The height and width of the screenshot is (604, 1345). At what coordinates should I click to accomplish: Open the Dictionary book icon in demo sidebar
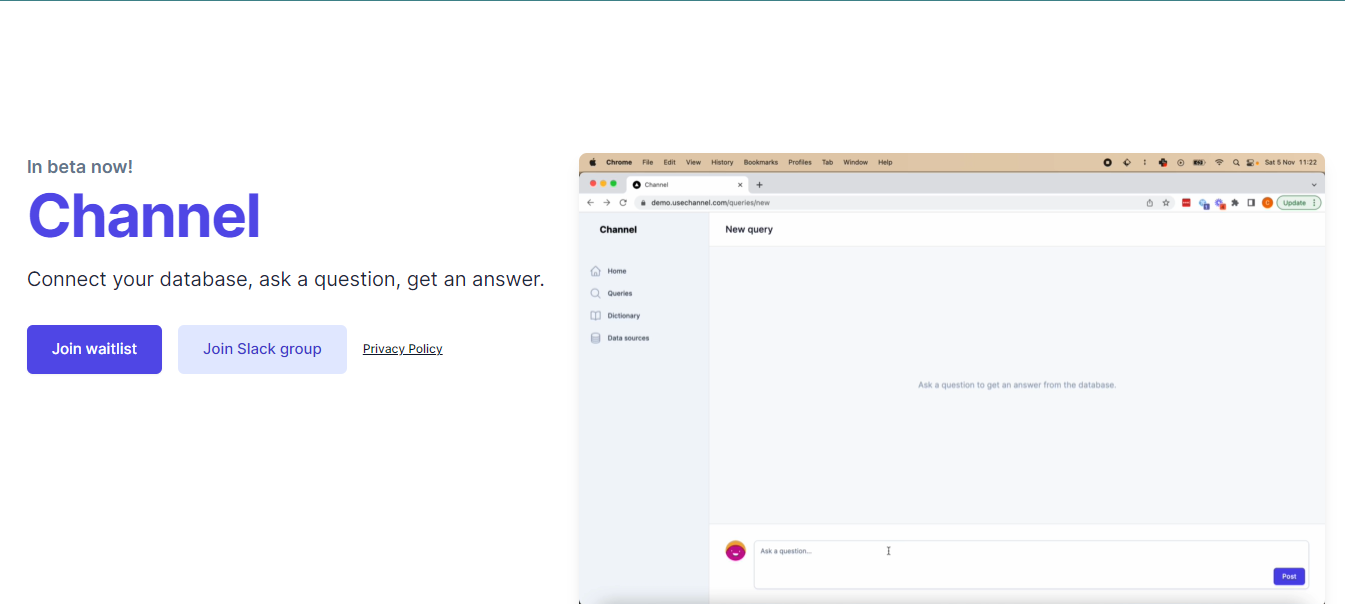click(x=596, y=316)
